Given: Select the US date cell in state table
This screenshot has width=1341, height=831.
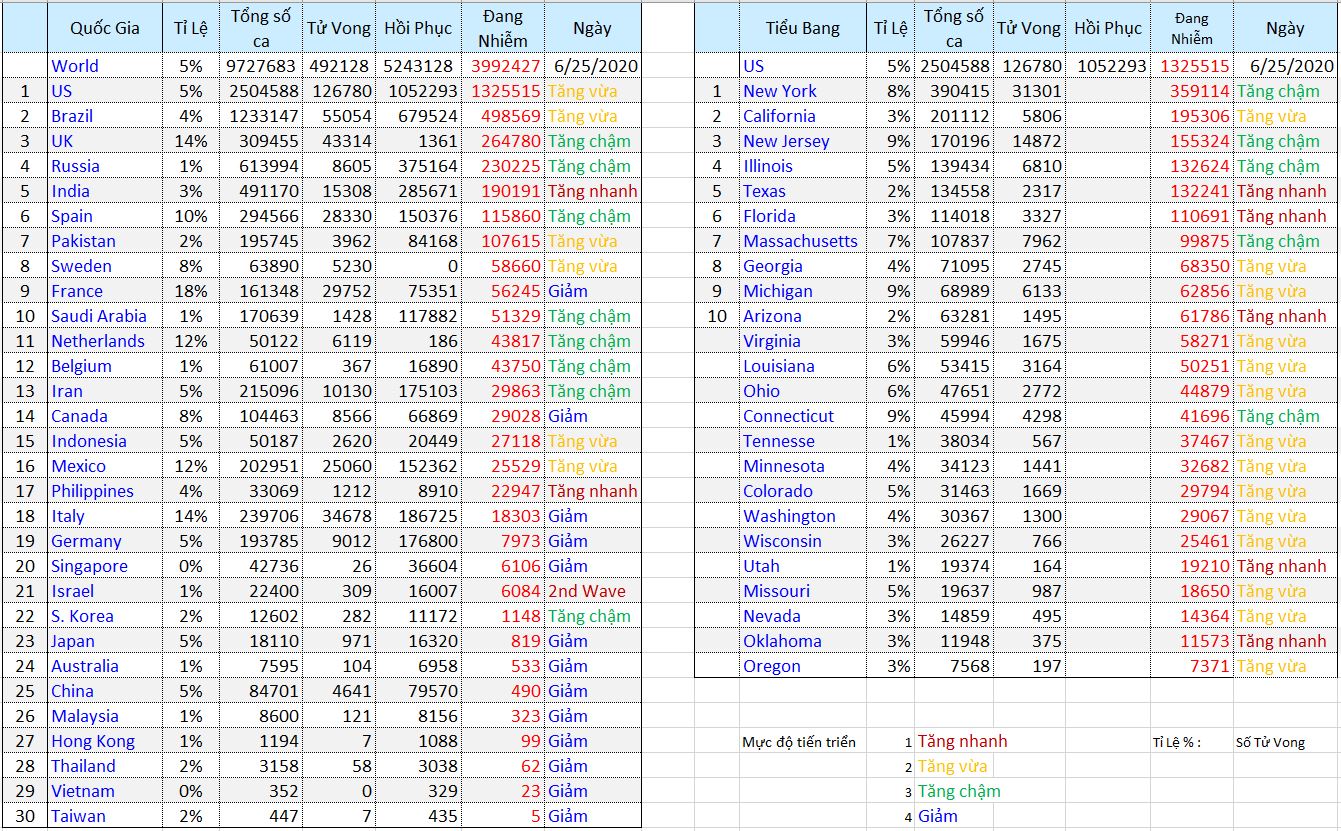Looking at the screenshot, I should tap(1285, 66).
